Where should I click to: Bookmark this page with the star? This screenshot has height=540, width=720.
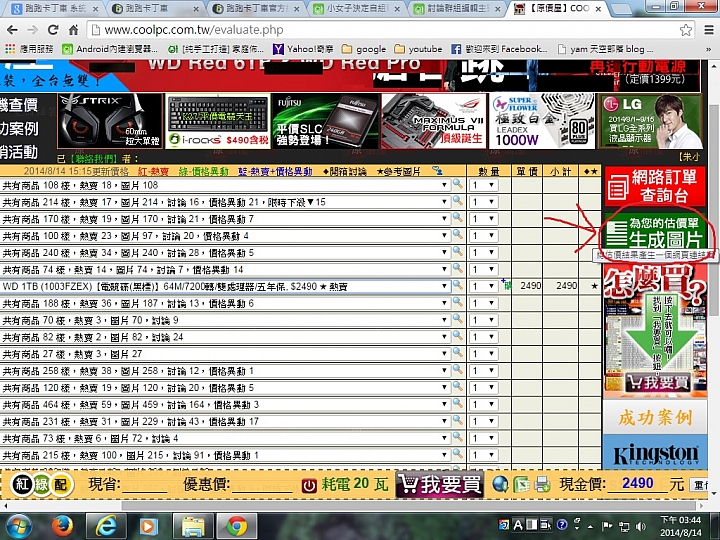[686, 30]
